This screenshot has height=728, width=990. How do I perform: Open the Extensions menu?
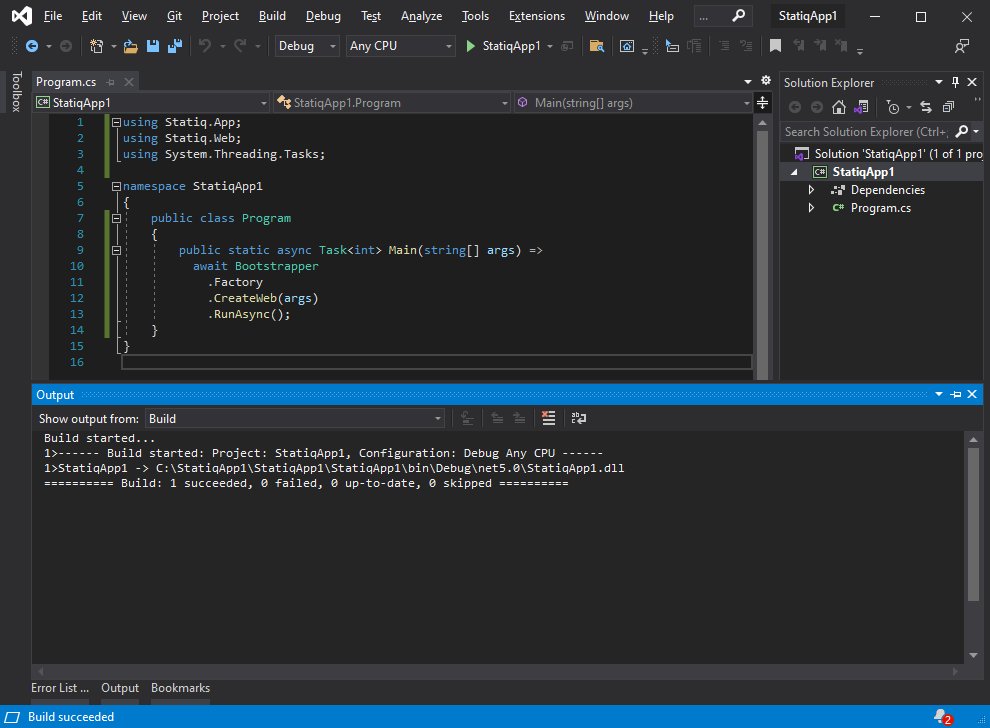537,16
